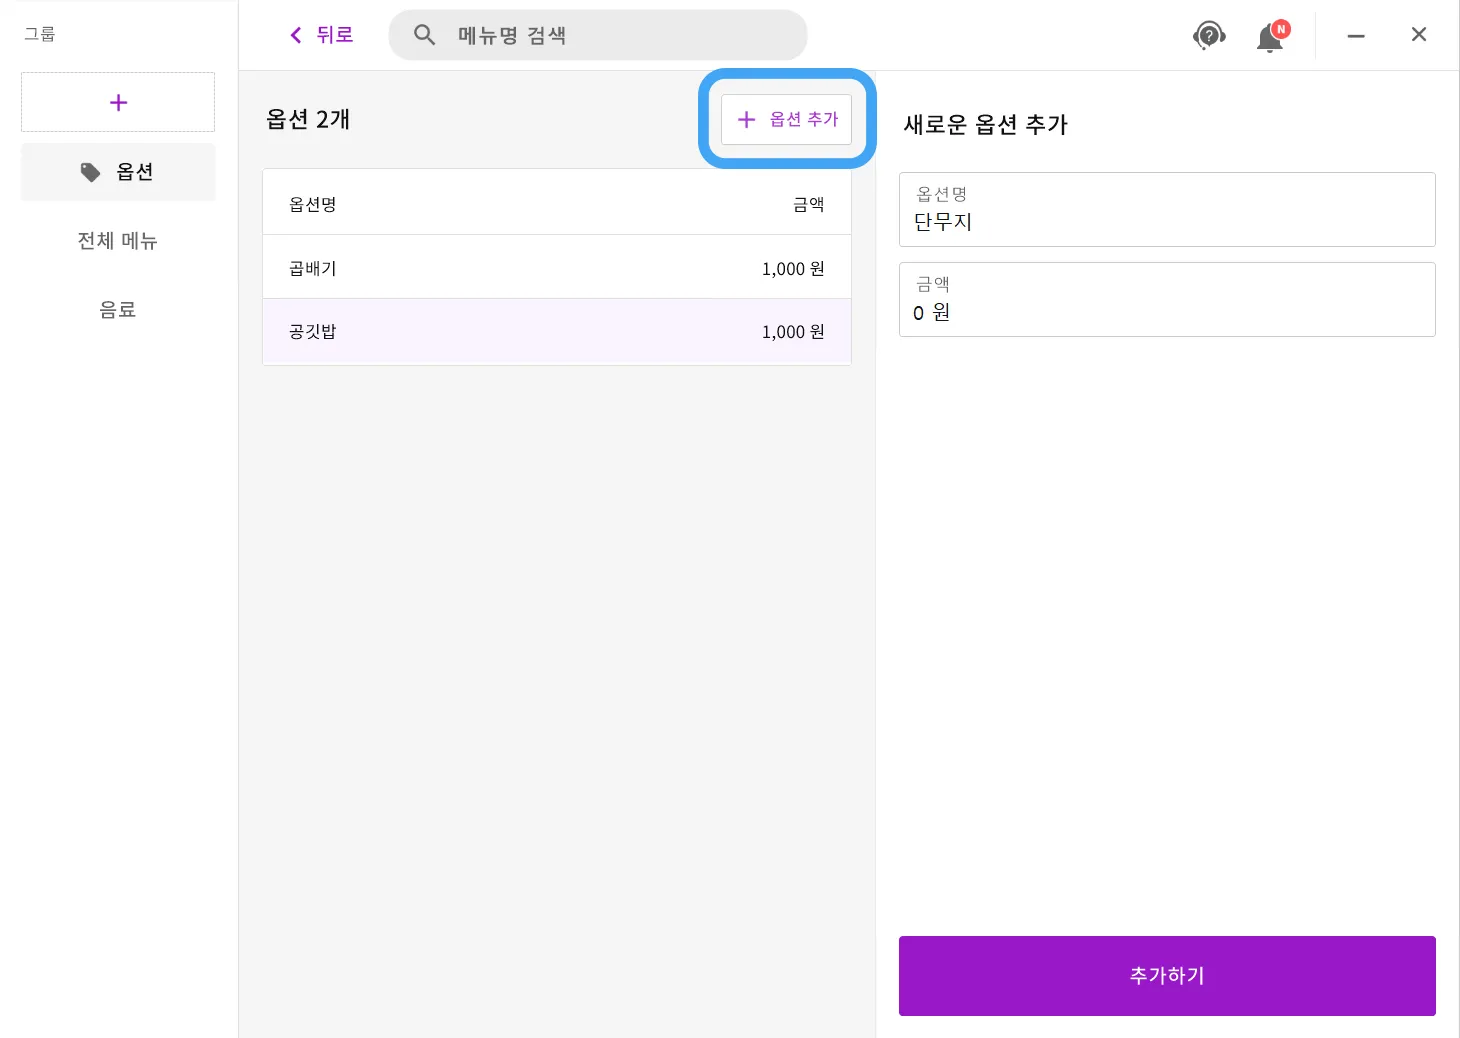Image resolution: width=1460 pixels, height=1038 pixels.
Task: Add a new group with plus button
Action: pyautogui.click(x=118, y=102)
